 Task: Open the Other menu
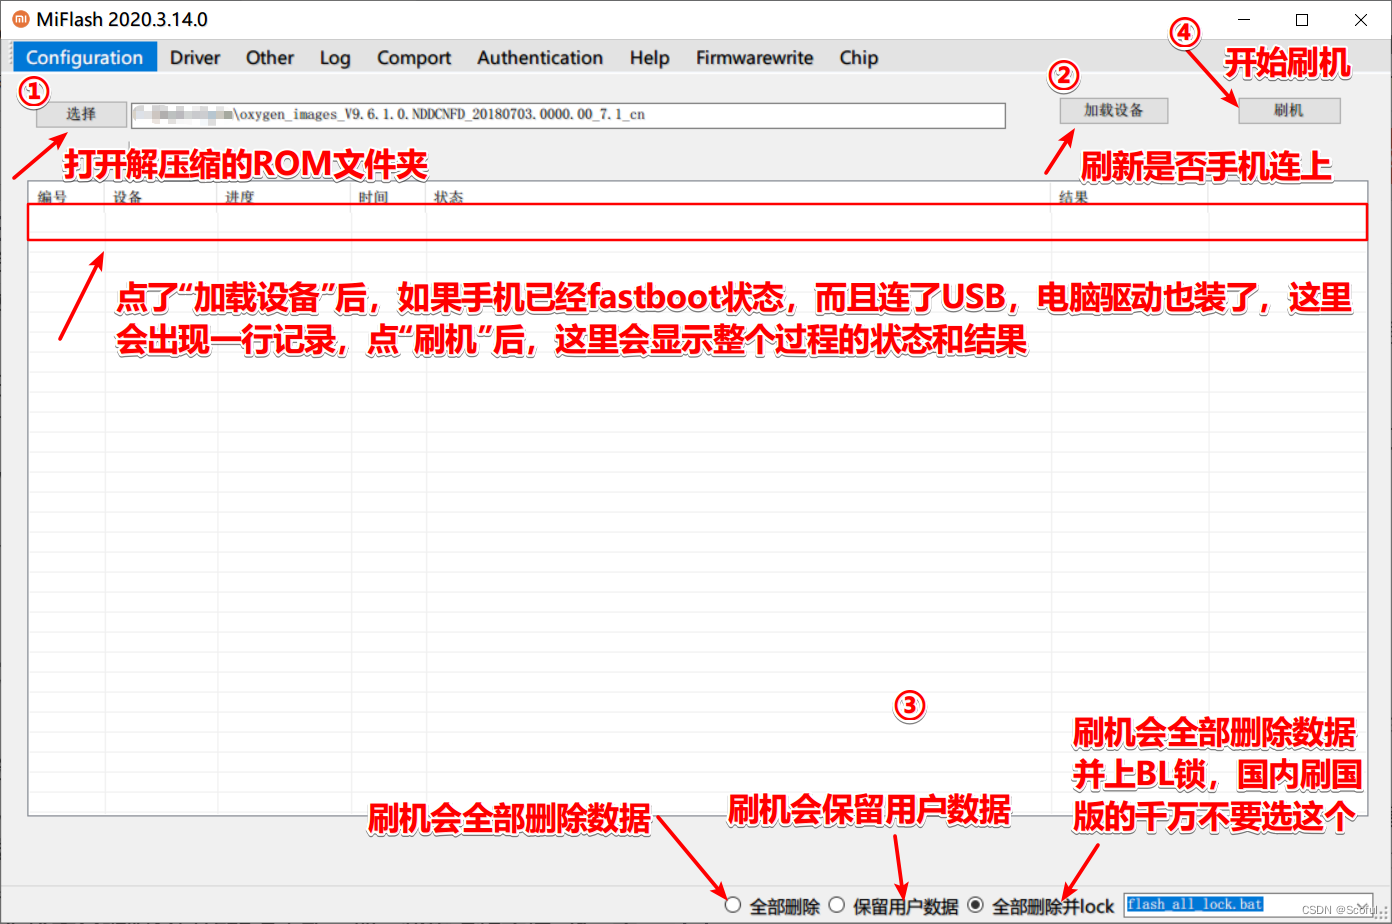click(270, 57)
